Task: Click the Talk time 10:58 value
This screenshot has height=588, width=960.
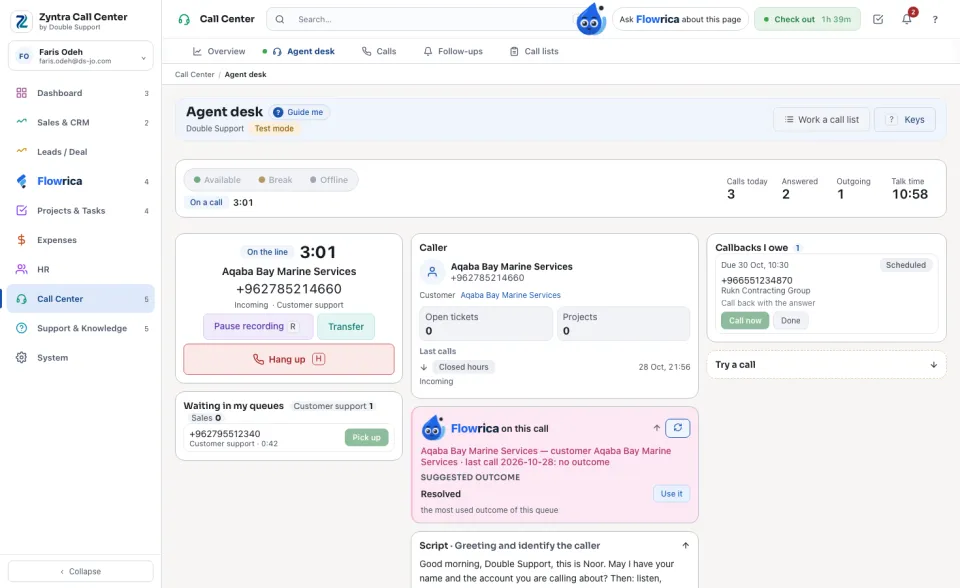Action: point(910,194)
